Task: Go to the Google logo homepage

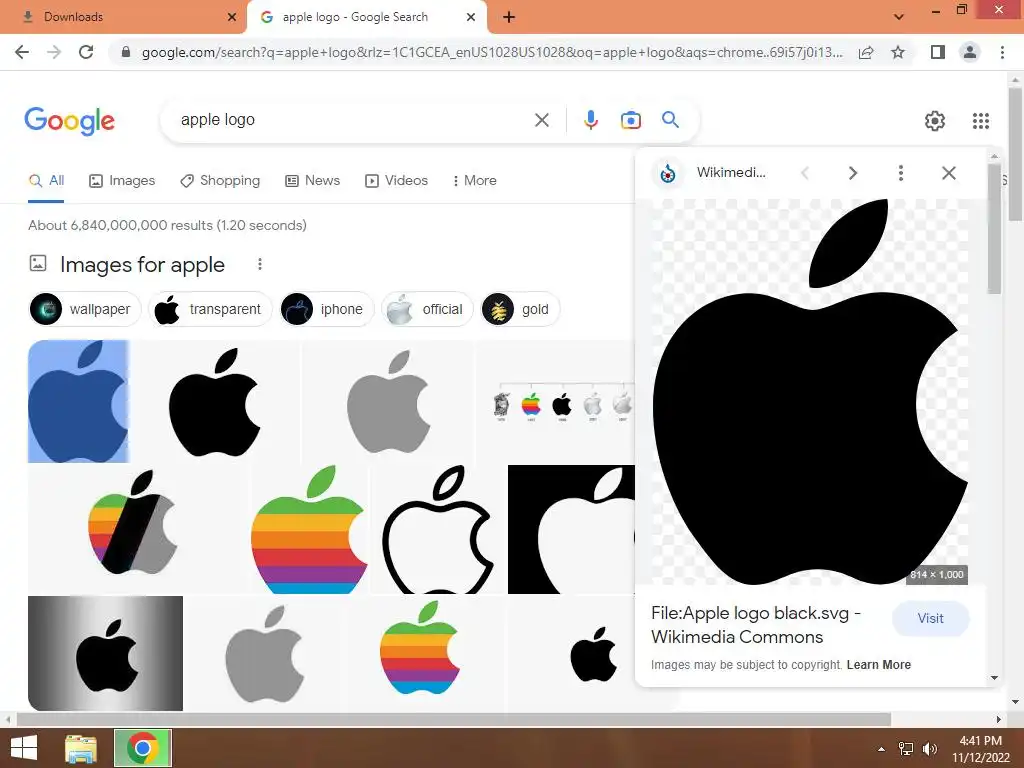Action: click(x=69, y=121)
